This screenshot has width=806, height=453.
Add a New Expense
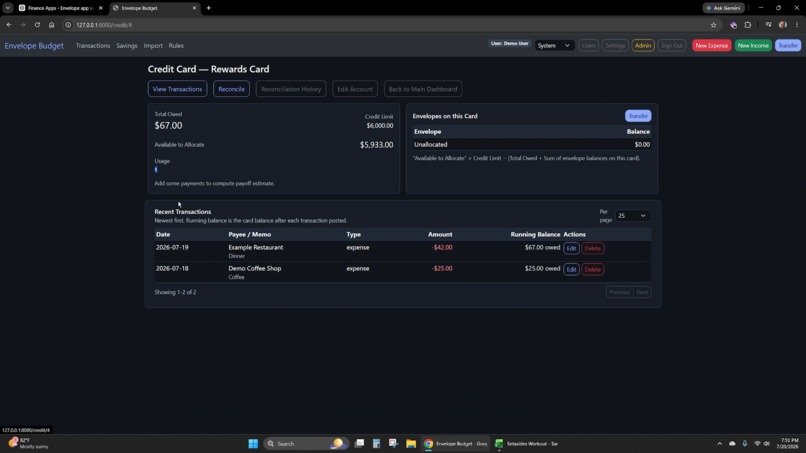click(711, 46)
